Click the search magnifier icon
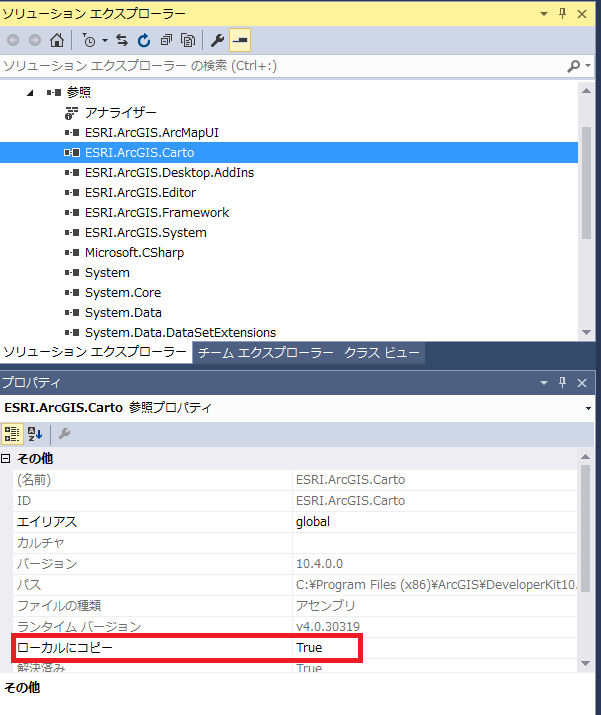Image resolution: width=601 pixels, height=715 pixels. (573, 66)
